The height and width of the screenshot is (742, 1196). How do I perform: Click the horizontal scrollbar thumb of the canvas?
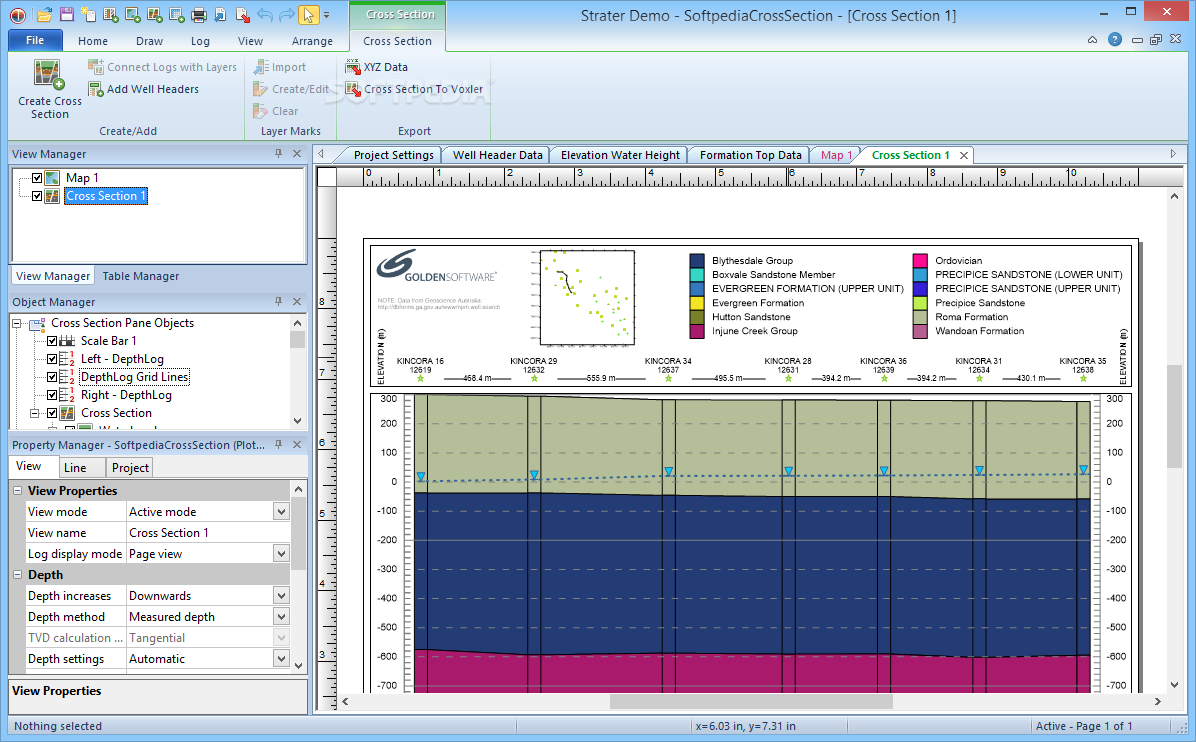coord(751,701)
